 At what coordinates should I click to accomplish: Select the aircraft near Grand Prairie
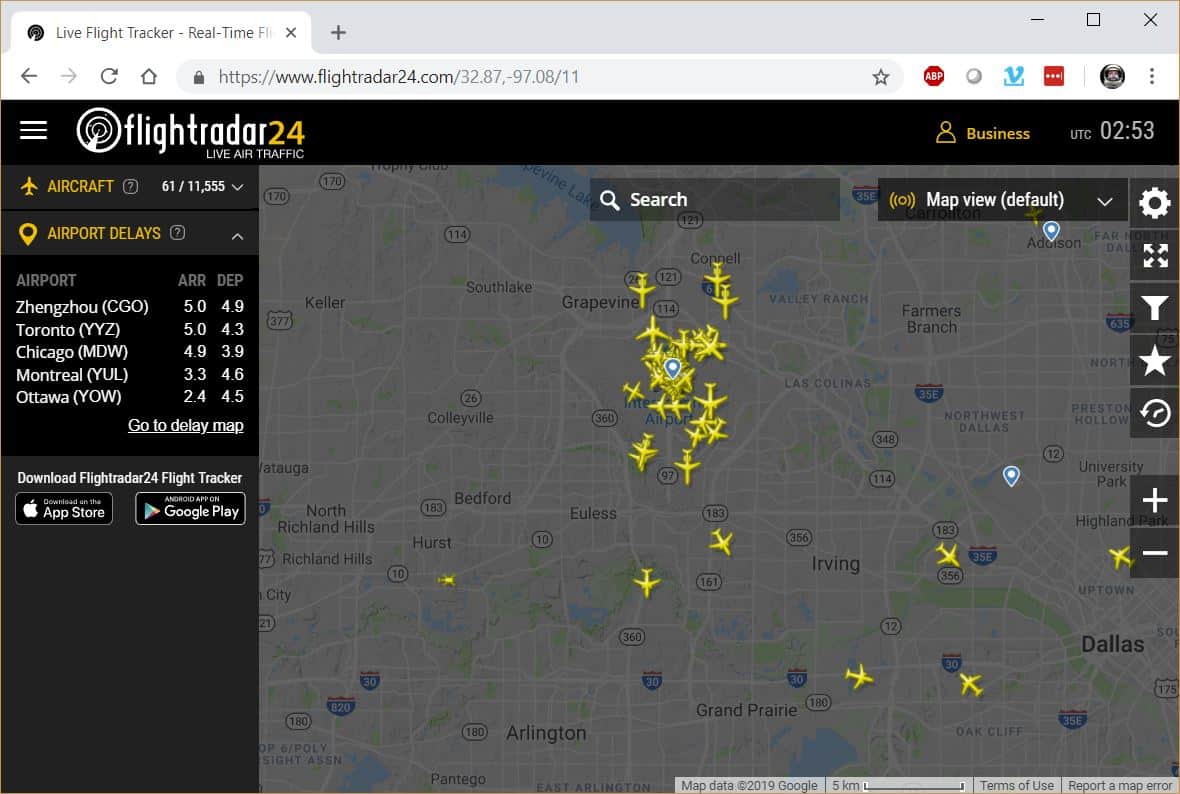[x=859, y=677]
